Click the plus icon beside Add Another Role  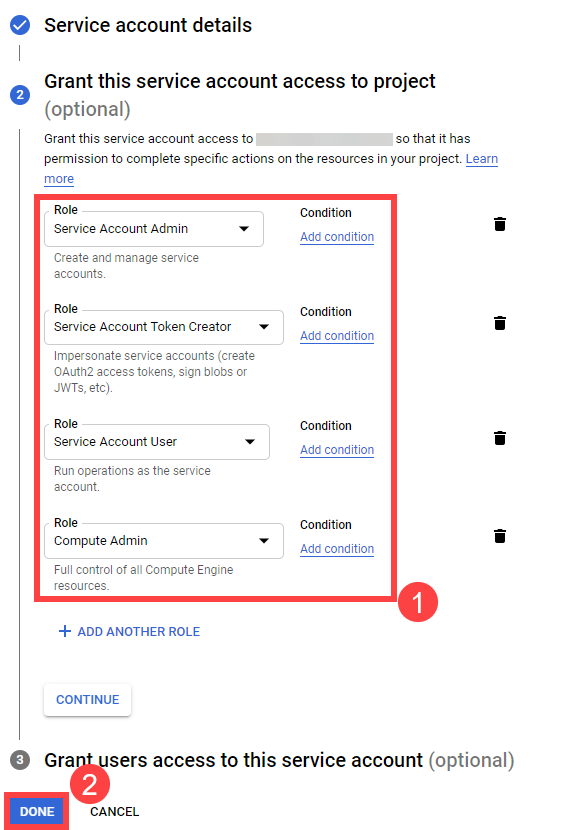65,631
